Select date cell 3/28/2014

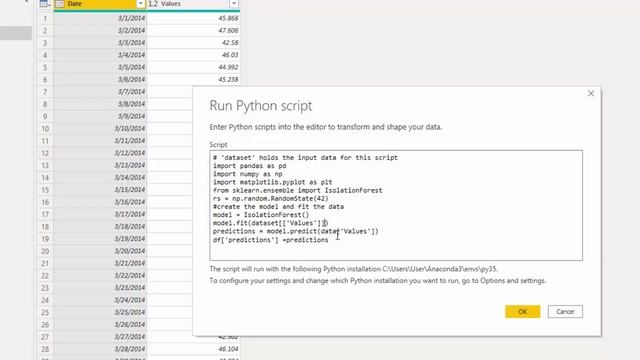pos(100,349)
